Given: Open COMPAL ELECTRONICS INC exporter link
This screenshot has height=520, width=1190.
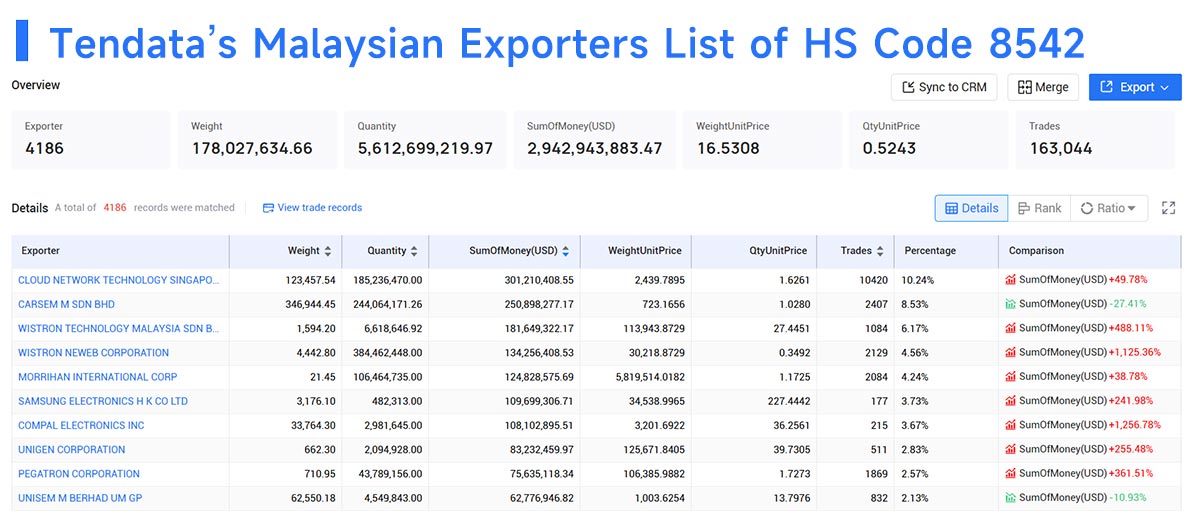Looking at the screenshot, I should click(x=81, y=425).
